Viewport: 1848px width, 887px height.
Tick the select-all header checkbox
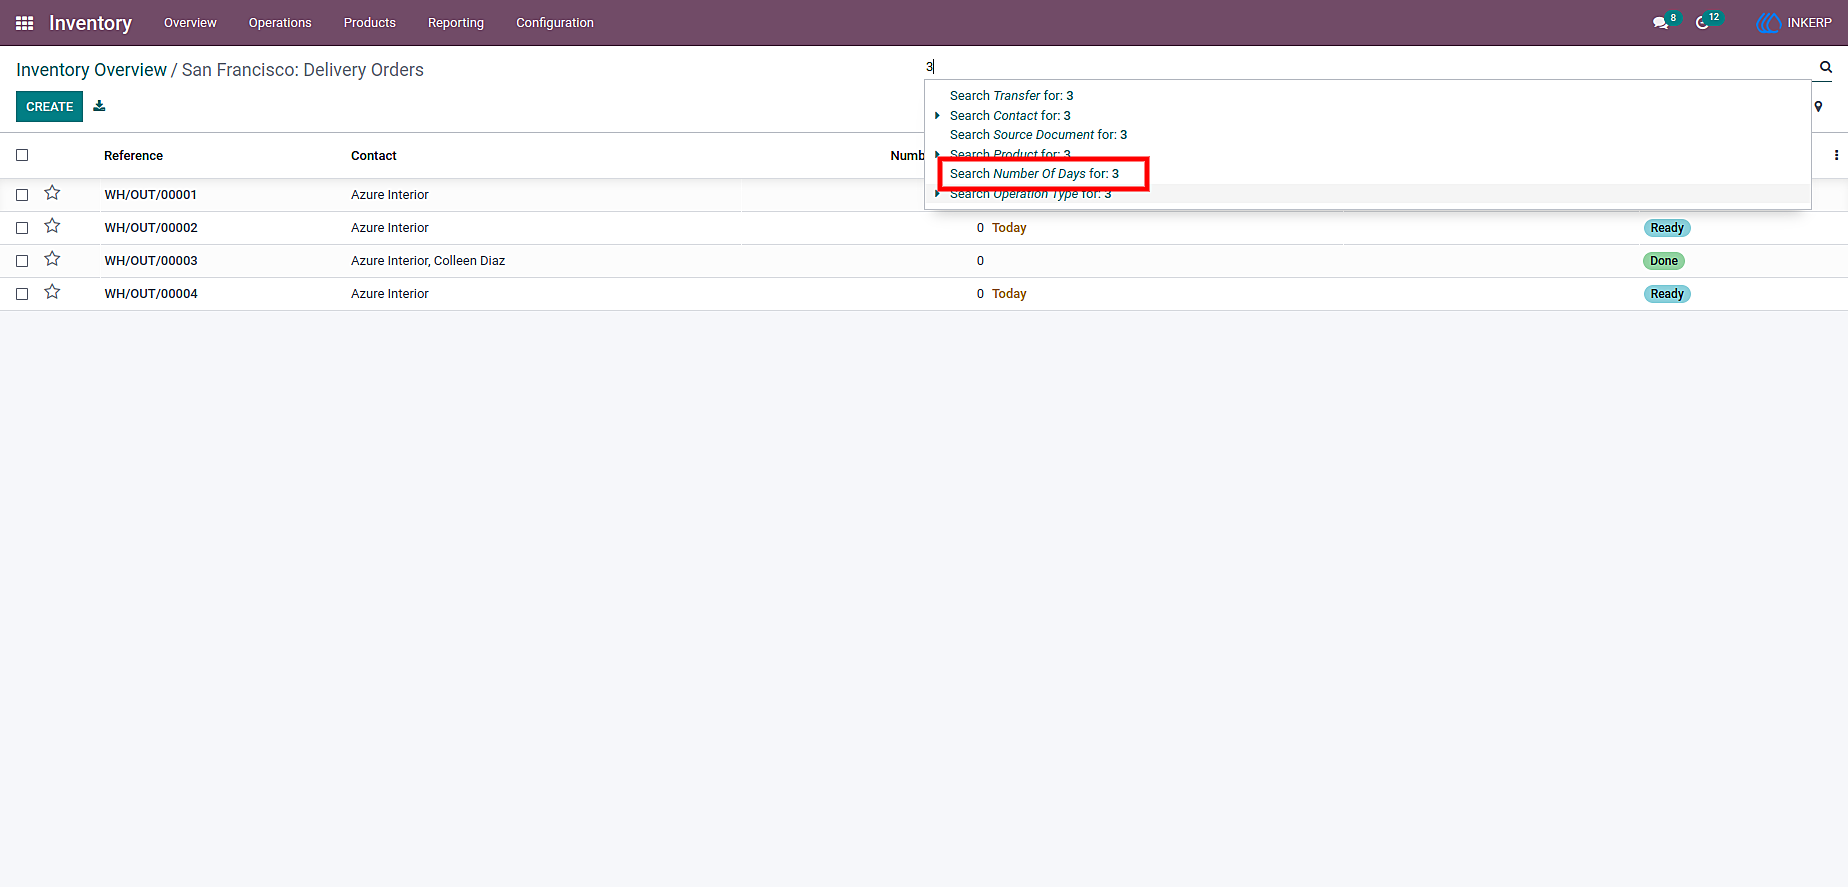coord(22,155)
